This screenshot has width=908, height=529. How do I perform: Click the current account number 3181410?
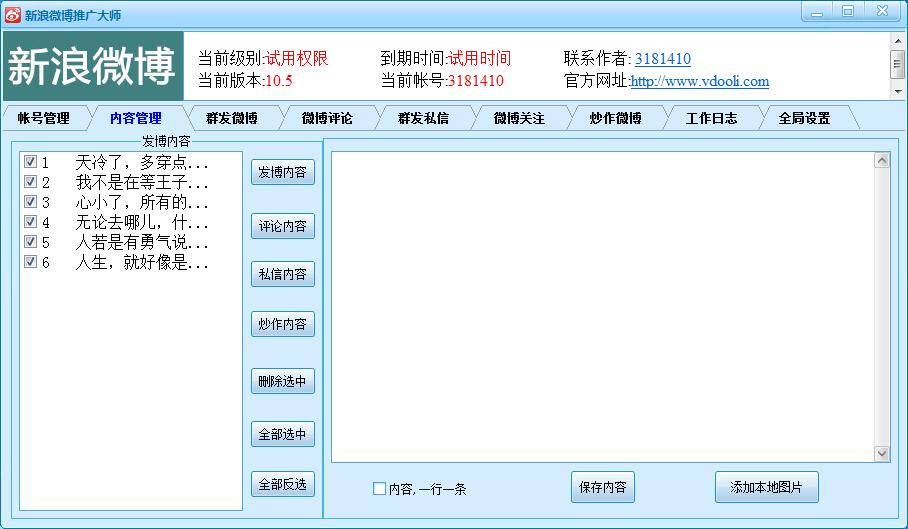click(475, 80)
